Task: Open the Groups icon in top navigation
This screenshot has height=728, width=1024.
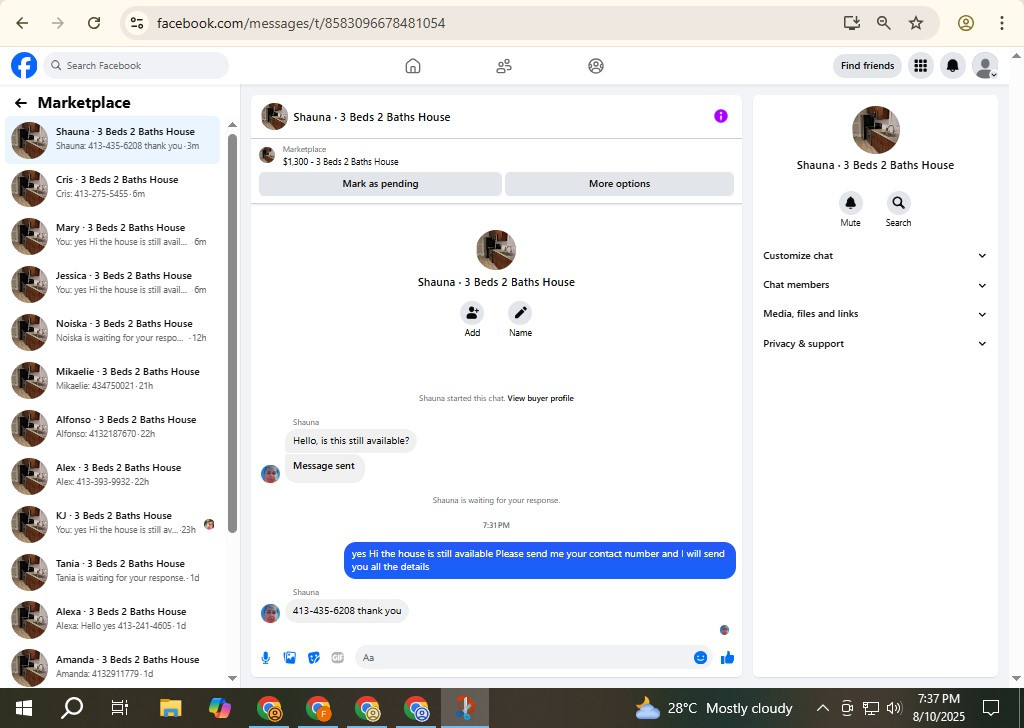Action: [x=596, y=66]
